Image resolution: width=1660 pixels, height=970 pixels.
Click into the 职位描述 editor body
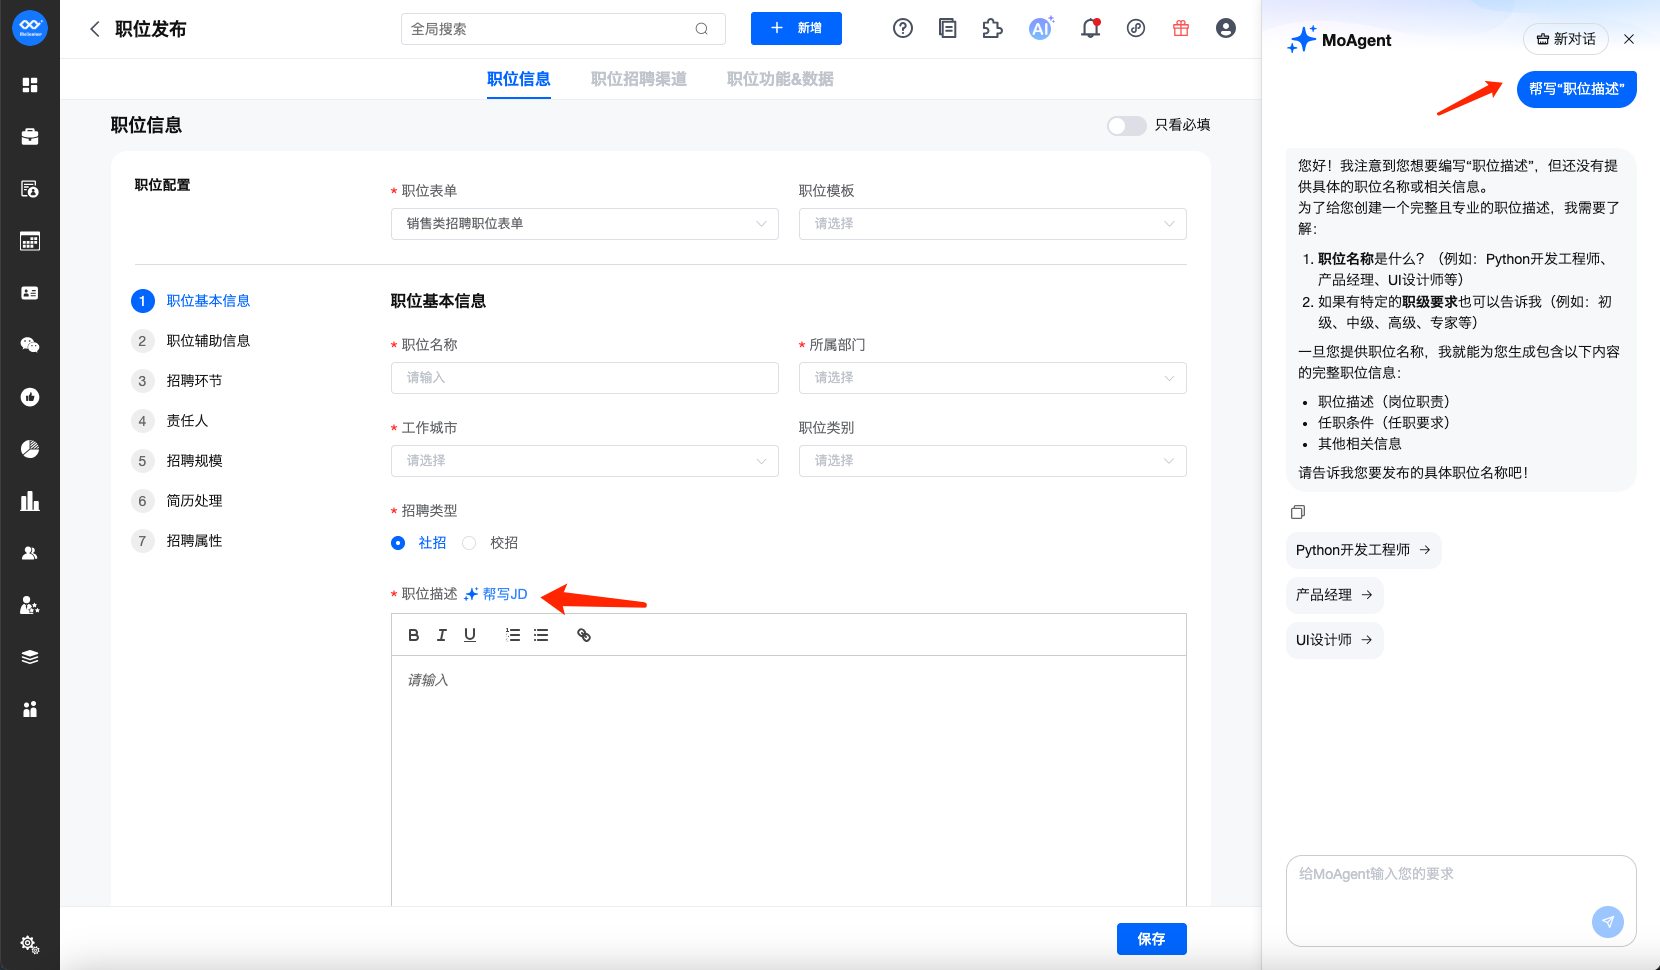click(x=789, y=780)
